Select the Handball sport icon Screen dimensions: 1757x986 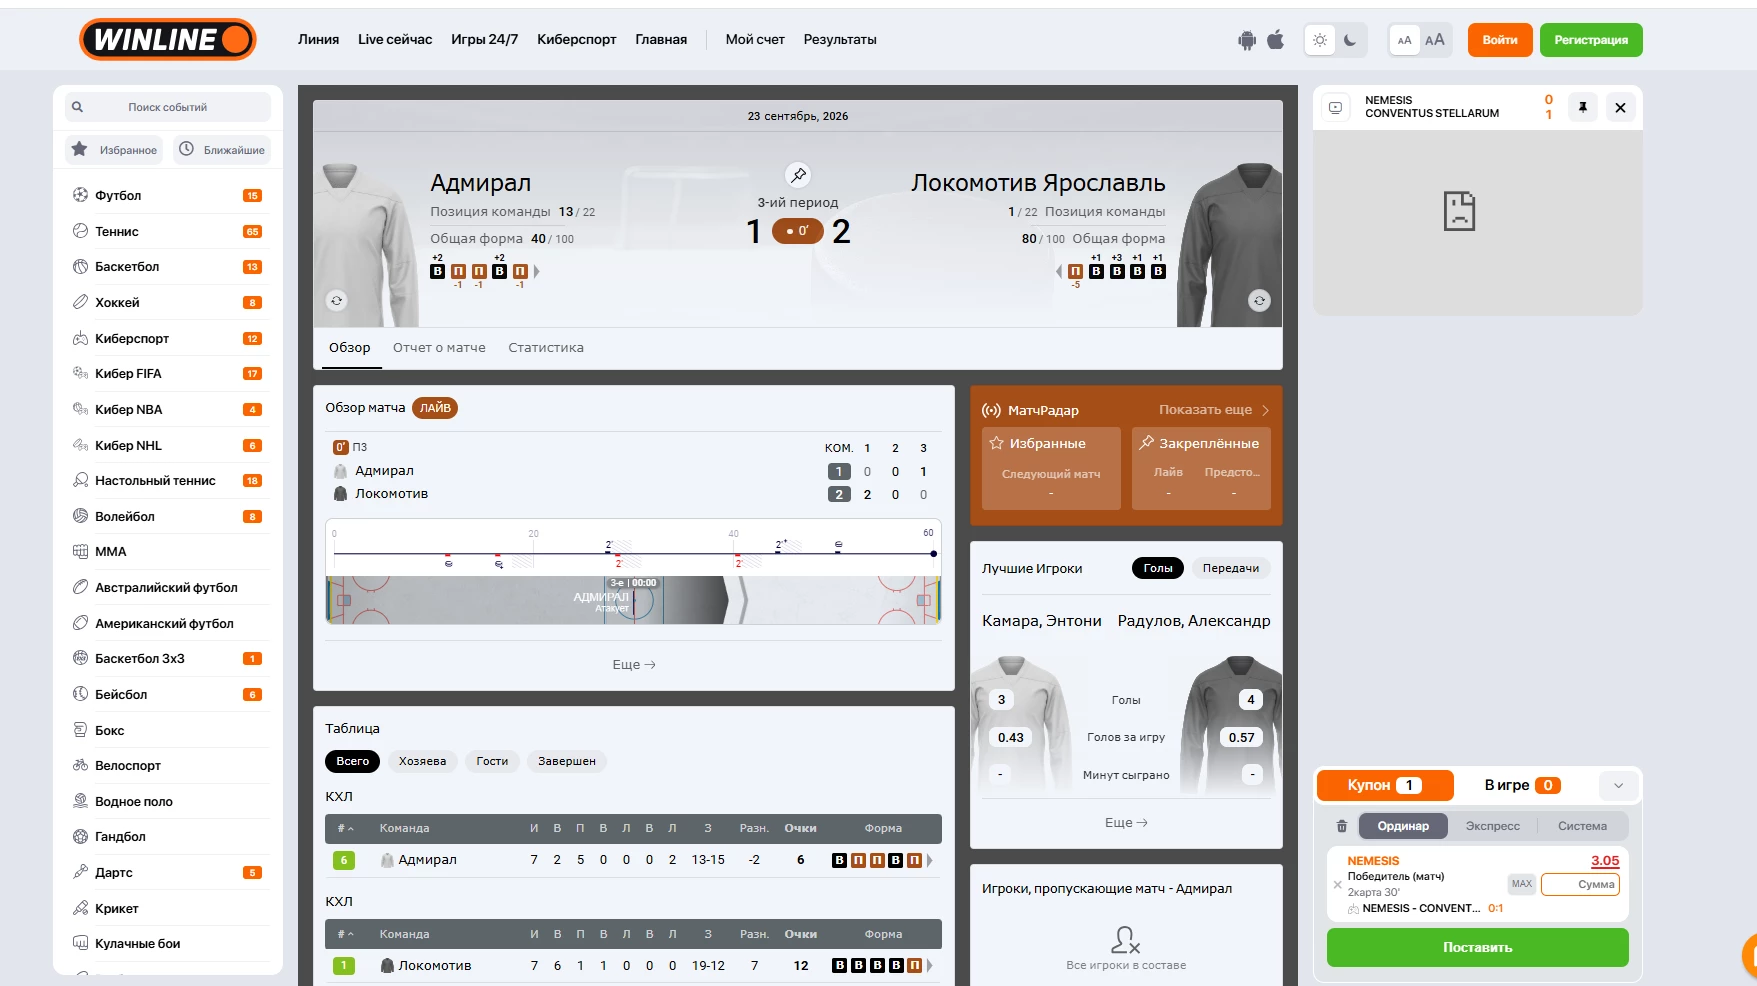[x=81, y=836]
